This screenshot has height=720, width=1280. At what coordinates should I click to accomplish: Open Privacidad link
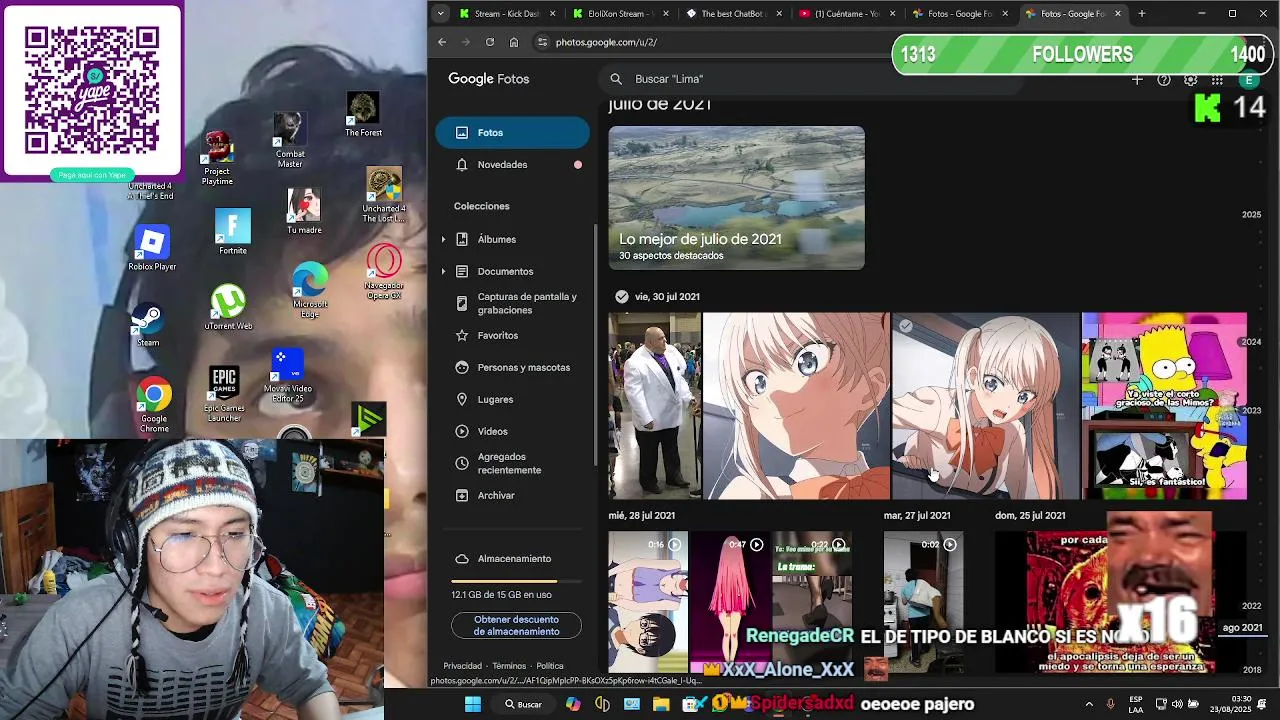(463, 666)
